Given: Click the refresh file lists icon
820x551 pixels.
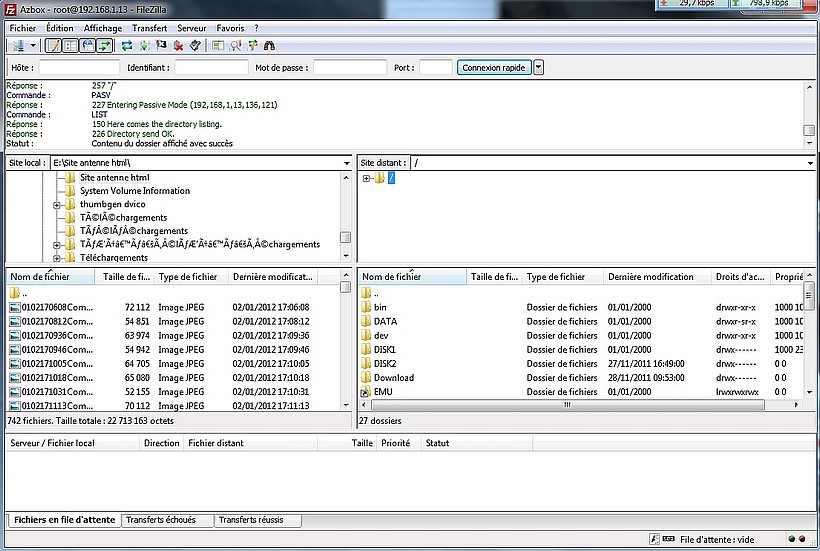Looking at the screenshot, I should pyautogui.click(x=127, y=46).
